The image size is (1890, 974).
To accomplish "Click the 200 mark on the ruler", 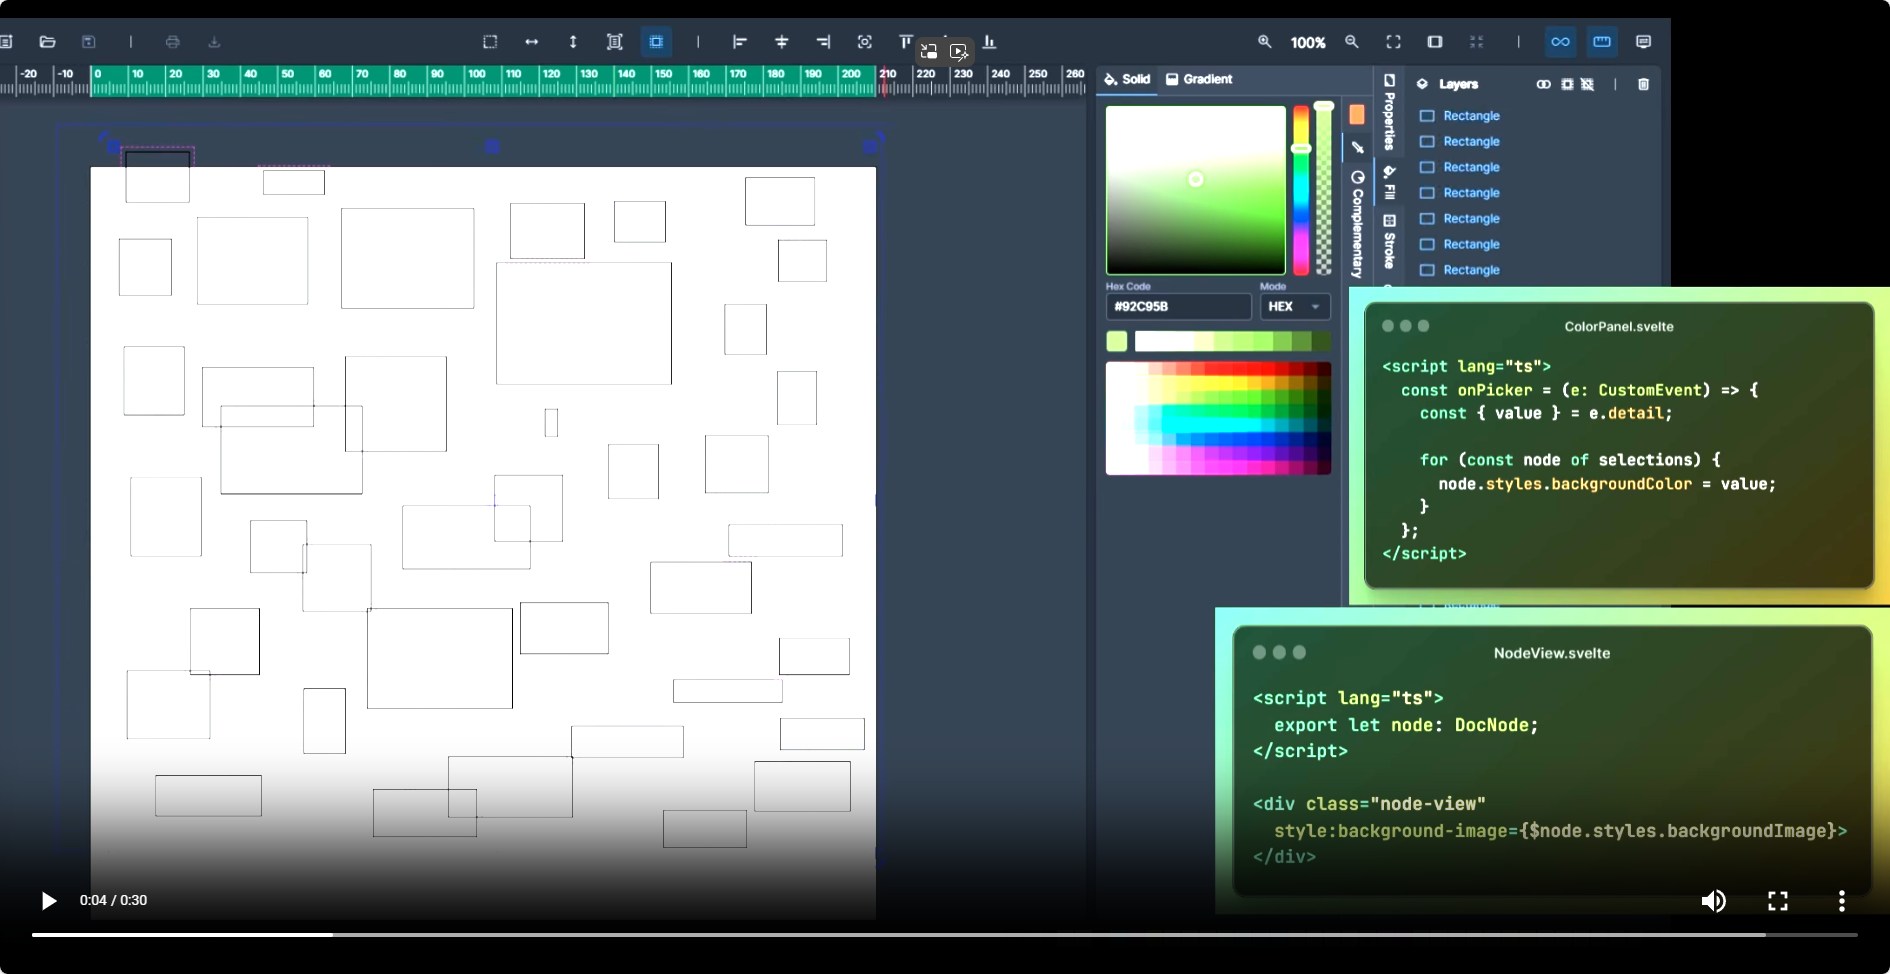I will pos(851,74).
